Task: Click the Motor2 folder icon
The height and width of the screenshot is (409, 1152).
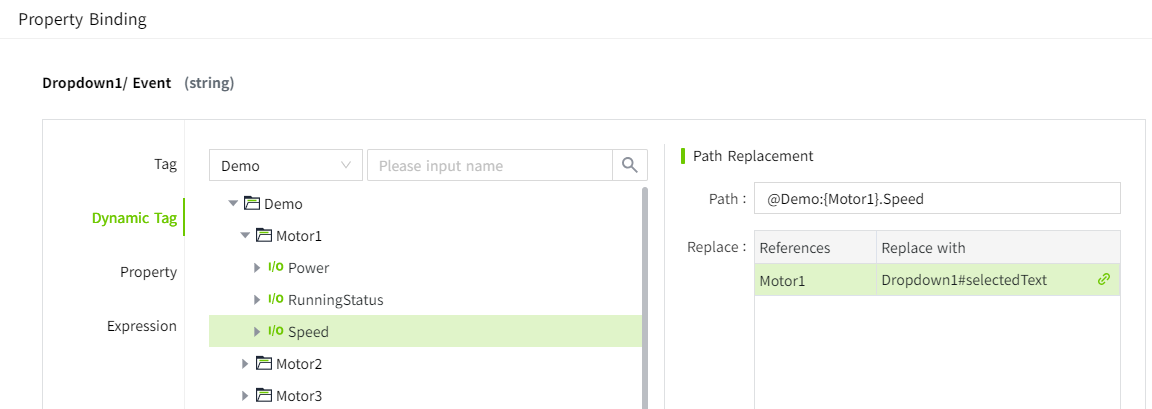Action: (264, 364)
